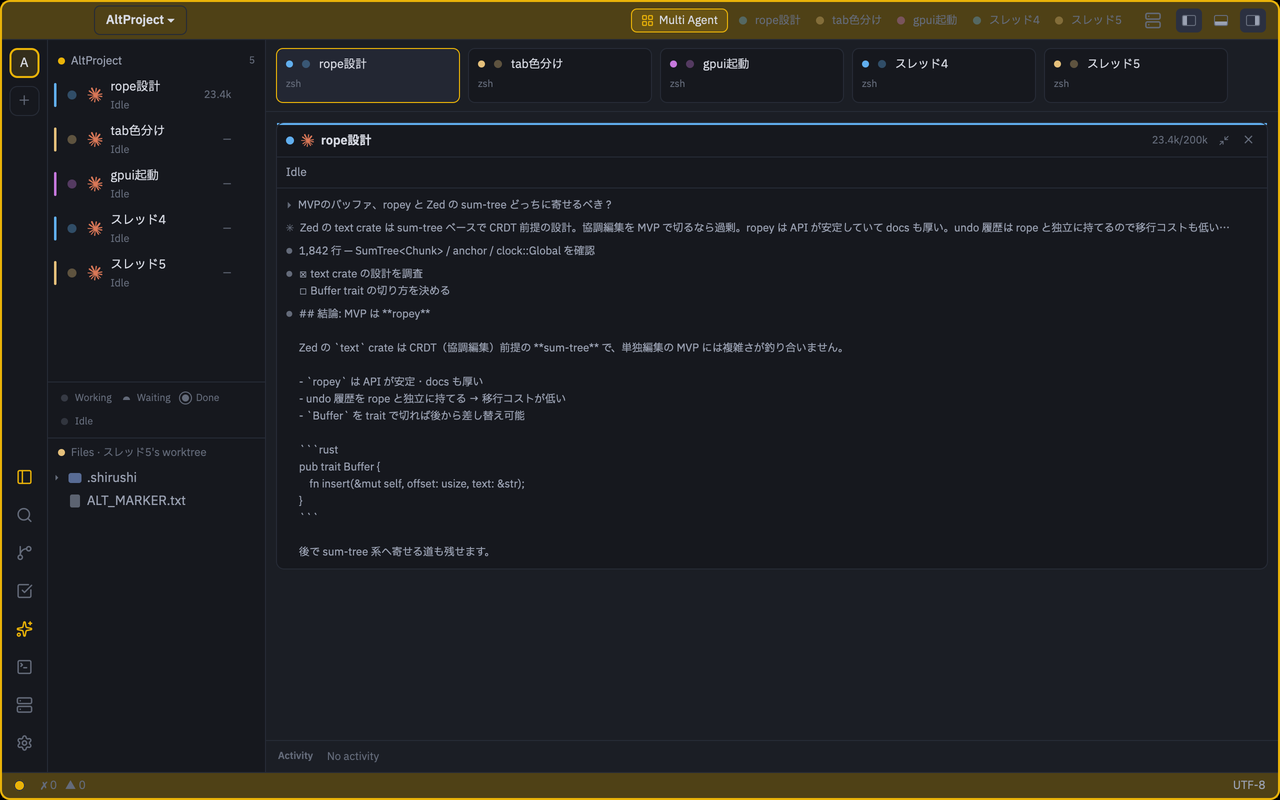This screenshot has height=800, width=1280.
Task: Click the unchecked 'Buffer trait の切り方を決める' todo
Action: coord(375,290)
